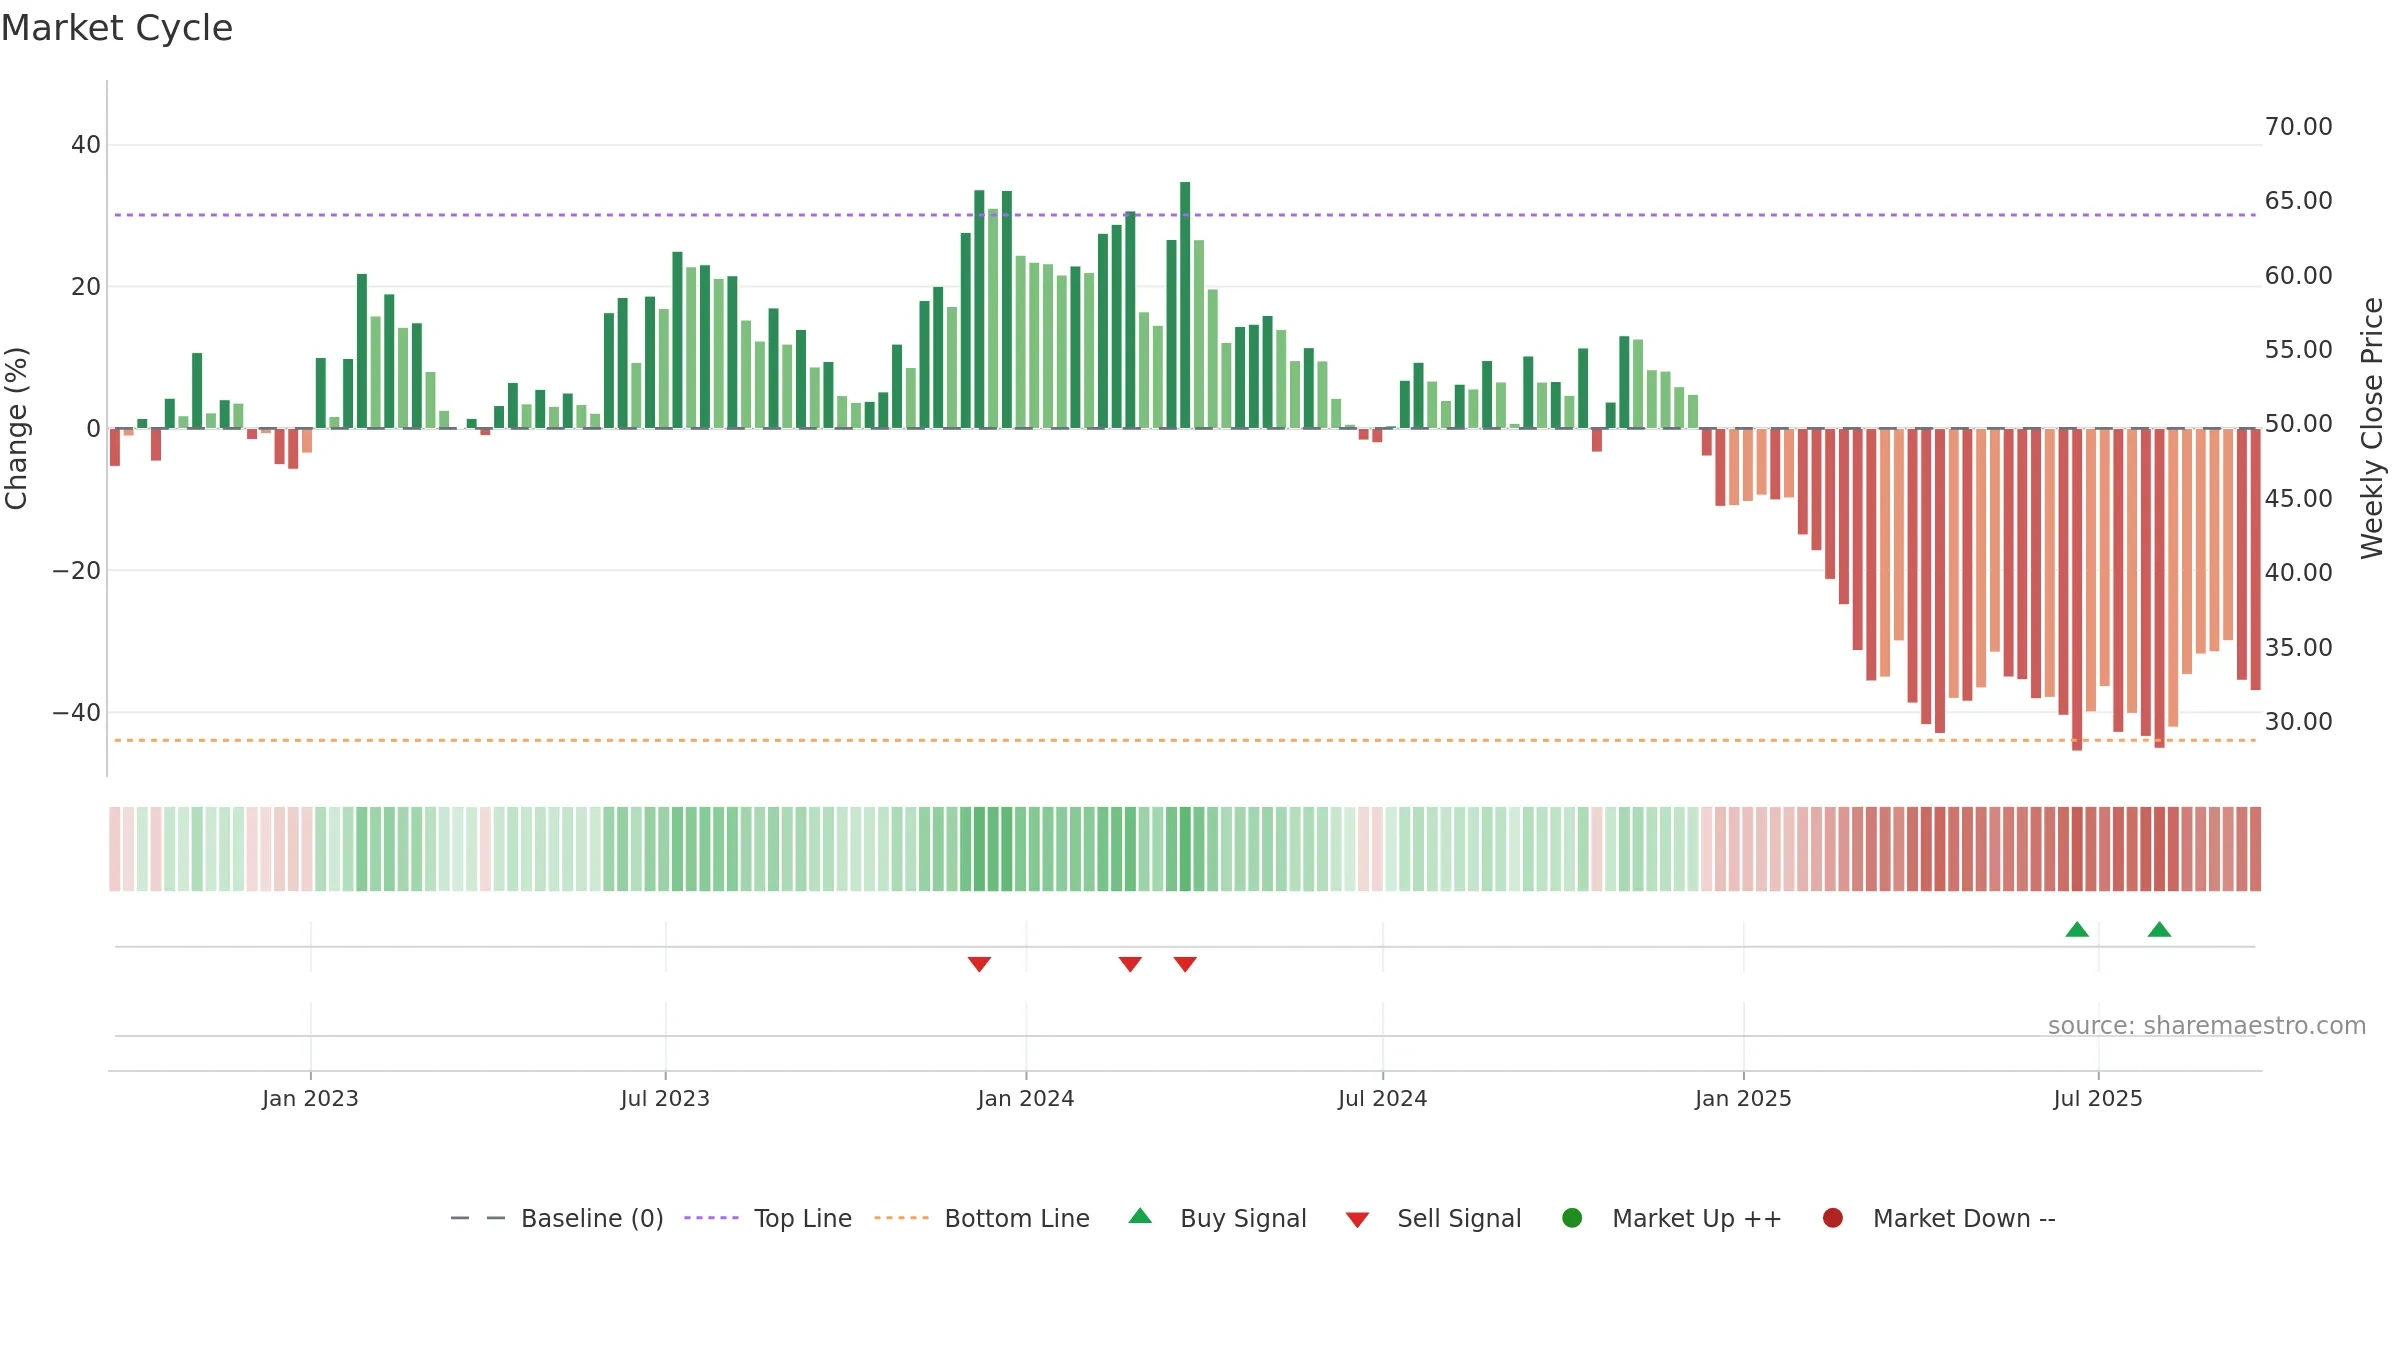This screenshot has width=2400, height=1350.
Task: Click the 50.00 price axis label
Action: click(x=2299, y=424)
